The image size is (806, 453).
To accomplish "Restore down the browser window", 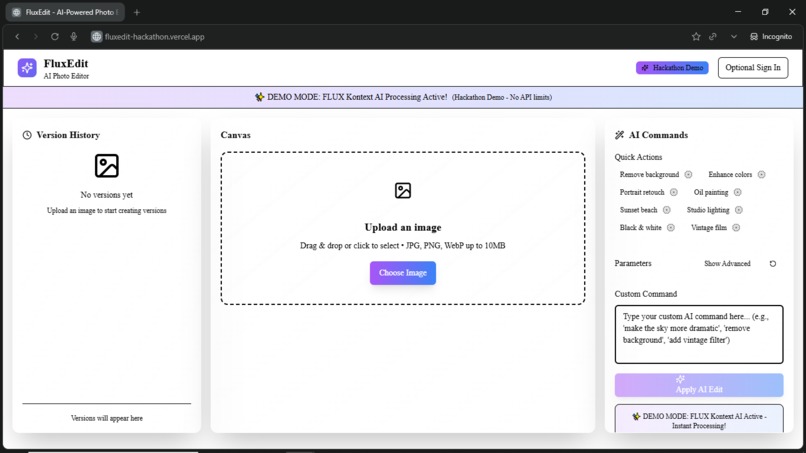I will point(765,12).
